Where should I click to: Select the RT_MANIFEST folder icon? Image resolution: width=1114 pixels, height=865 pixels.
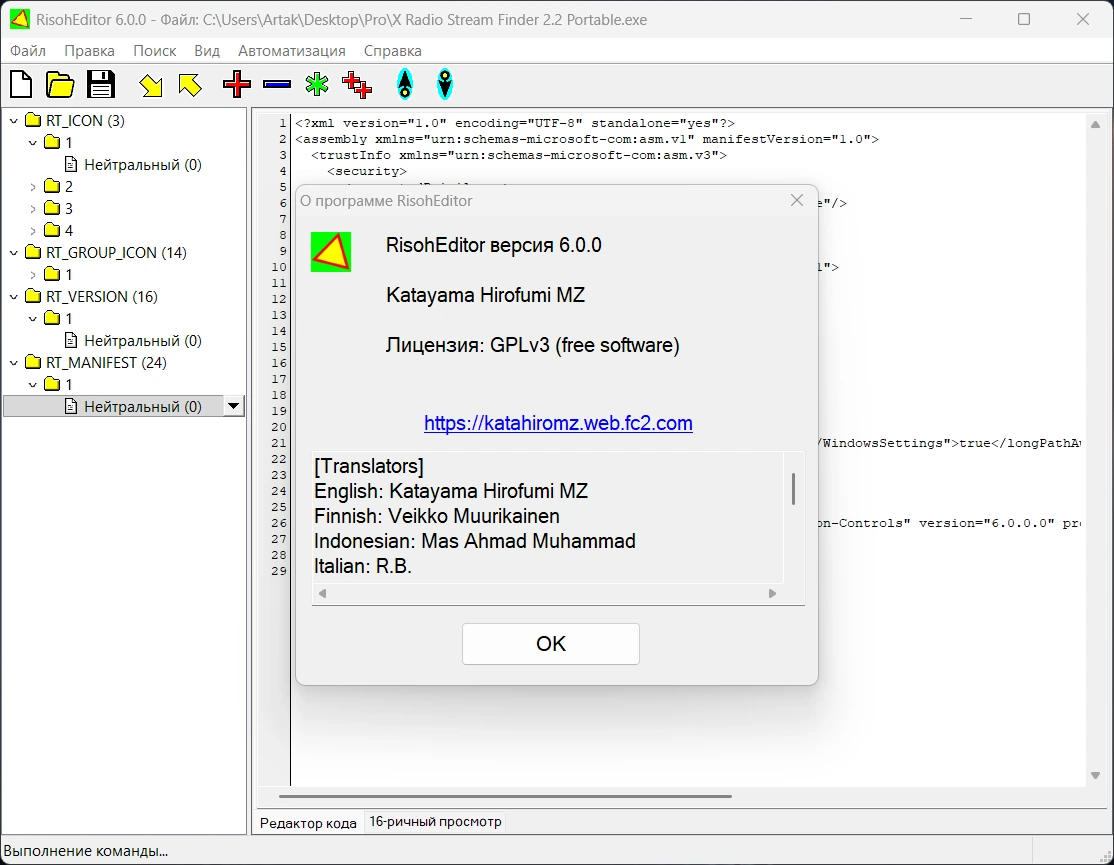pos(33,361)
